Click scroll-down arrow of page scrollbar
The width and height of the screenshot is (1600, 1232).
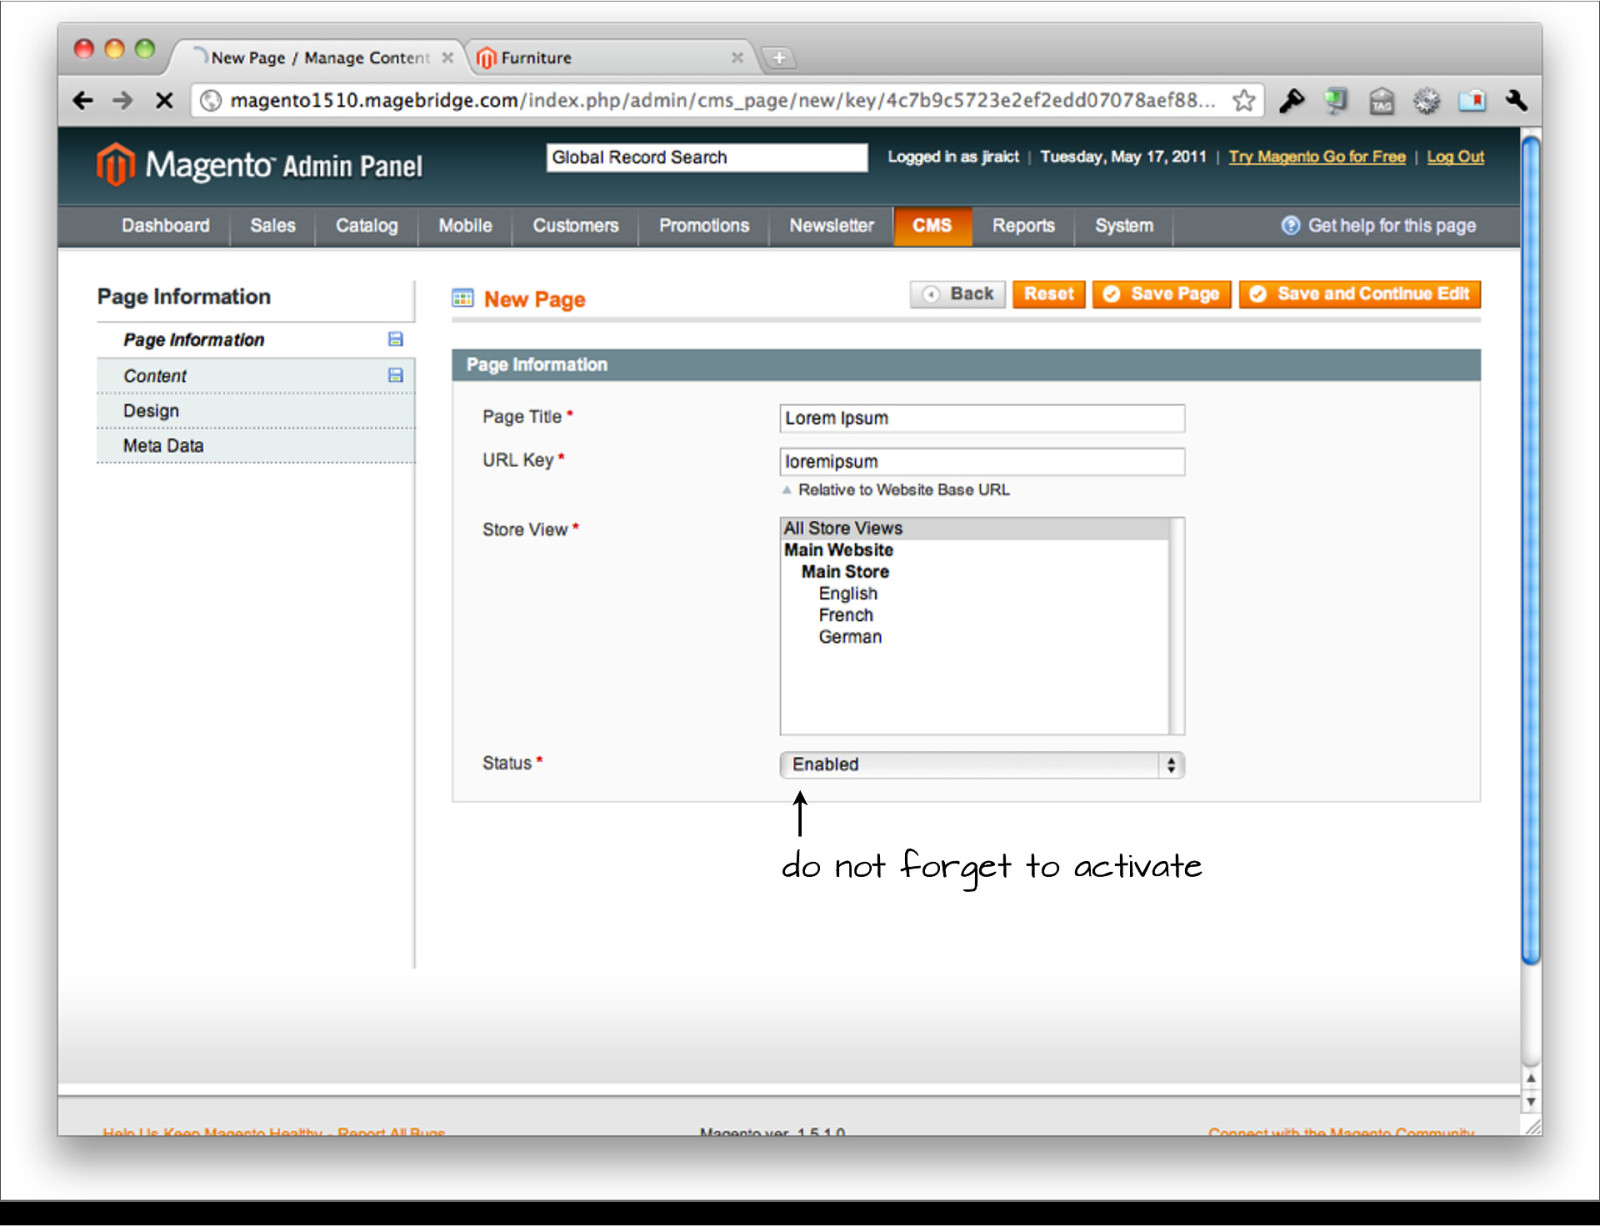[1531, 1102]
